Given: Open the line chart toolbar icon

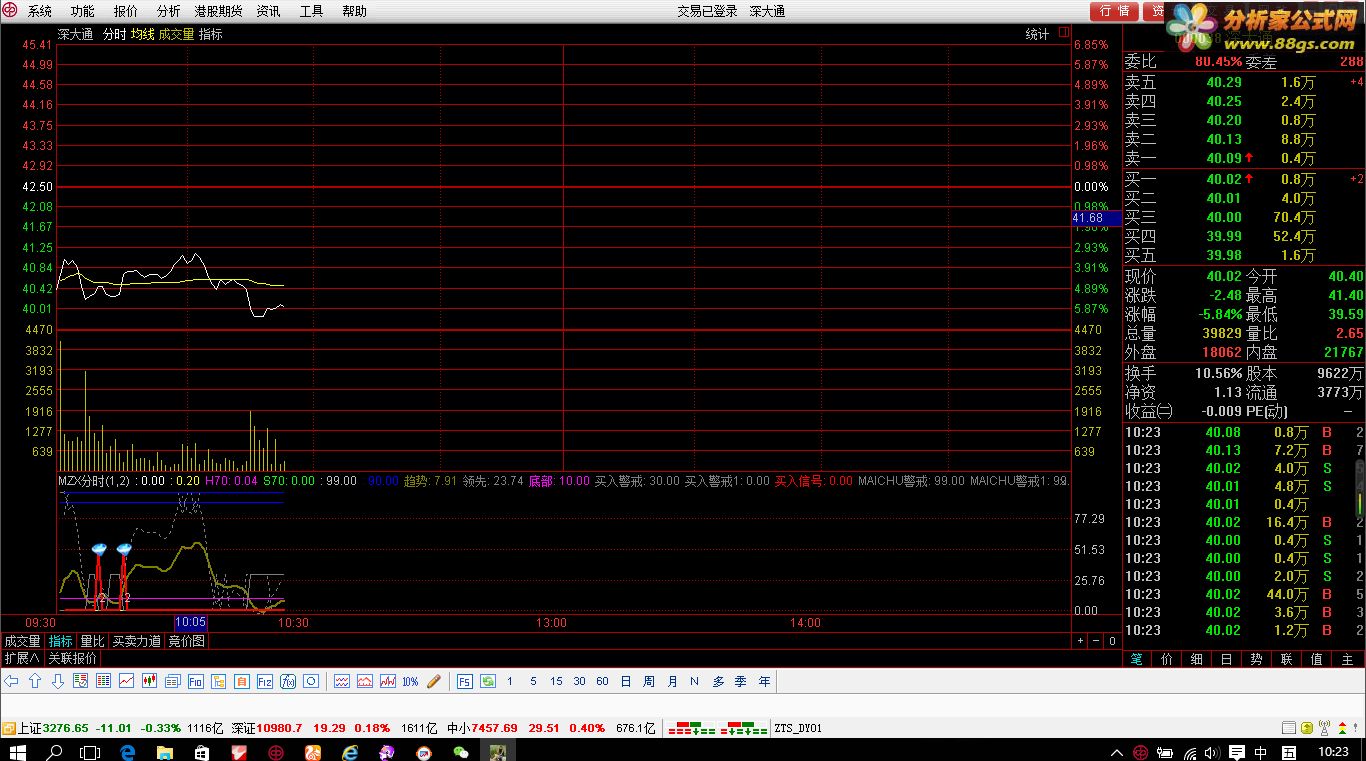Looking at the screenshot, I should (126, 681).
